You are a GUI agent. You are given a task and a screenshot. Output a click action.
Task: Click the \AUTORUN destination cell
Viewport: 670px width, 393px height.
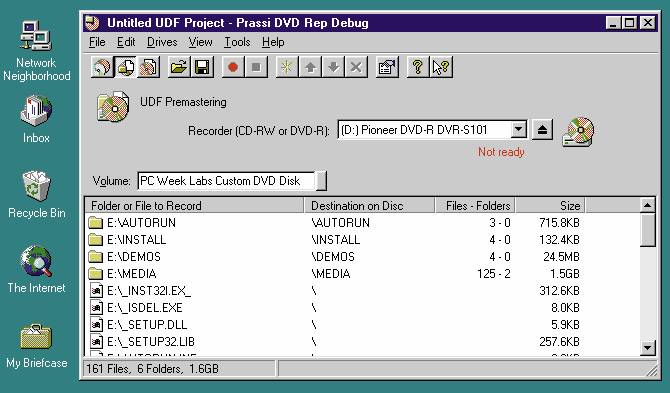coord(341,223)
